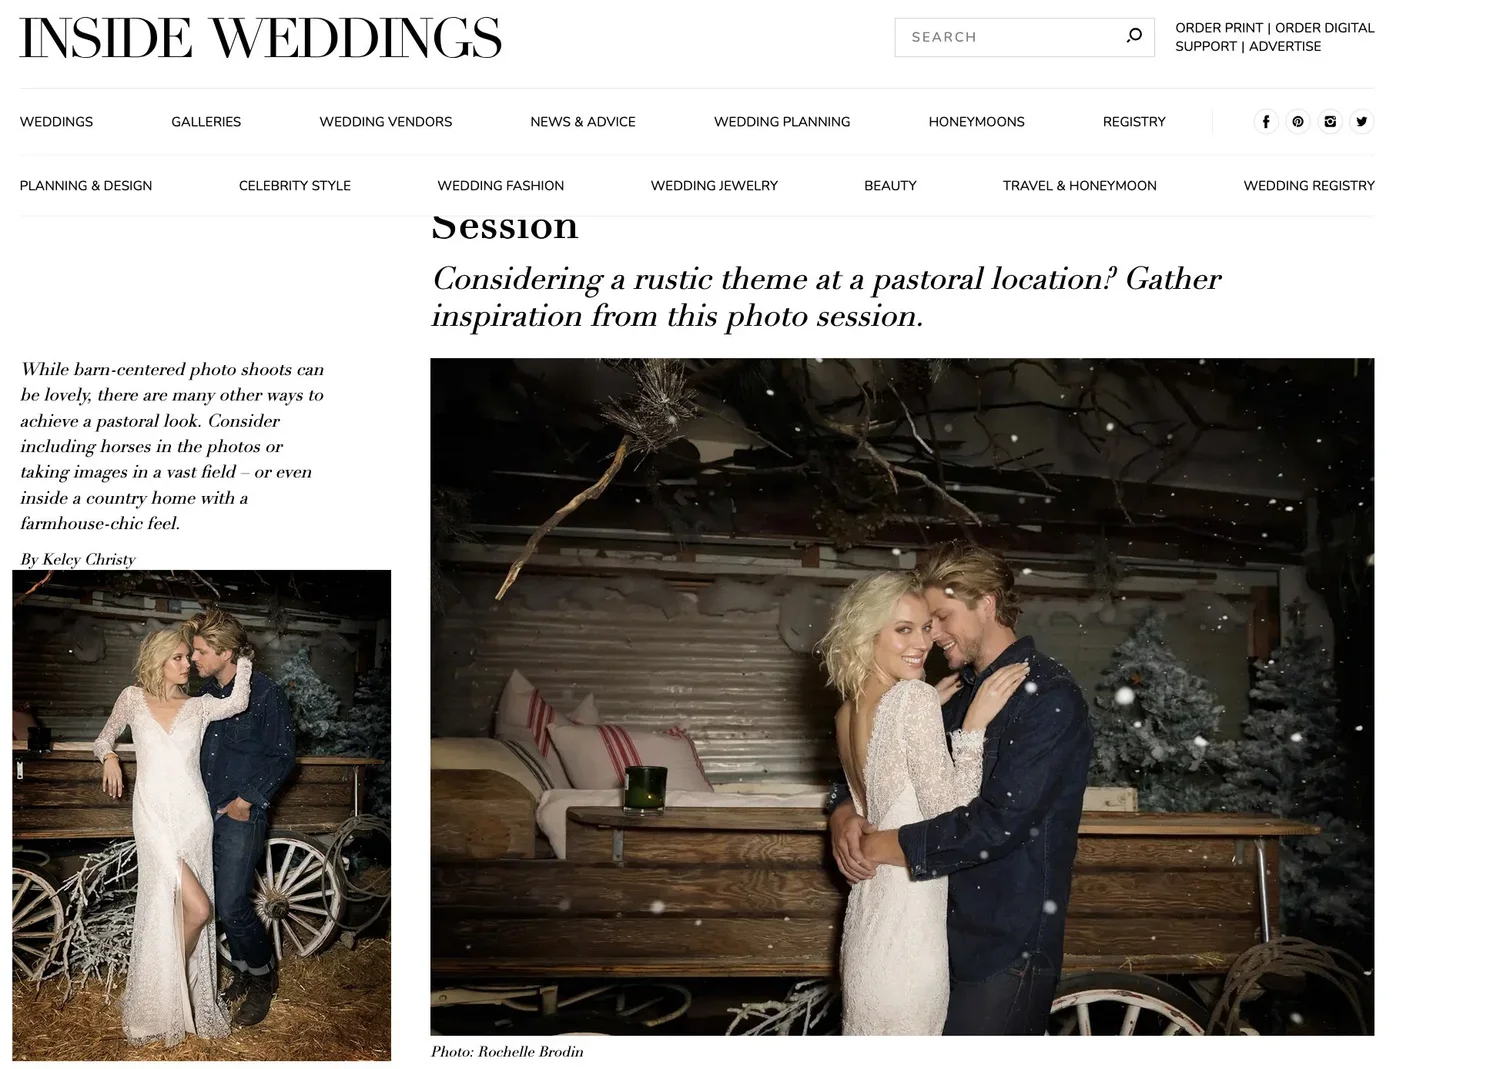The height and width of the screenshot is (1069, 1500).
Task: Open the Pinterest social icon
Action: (x=1298, y=122)
